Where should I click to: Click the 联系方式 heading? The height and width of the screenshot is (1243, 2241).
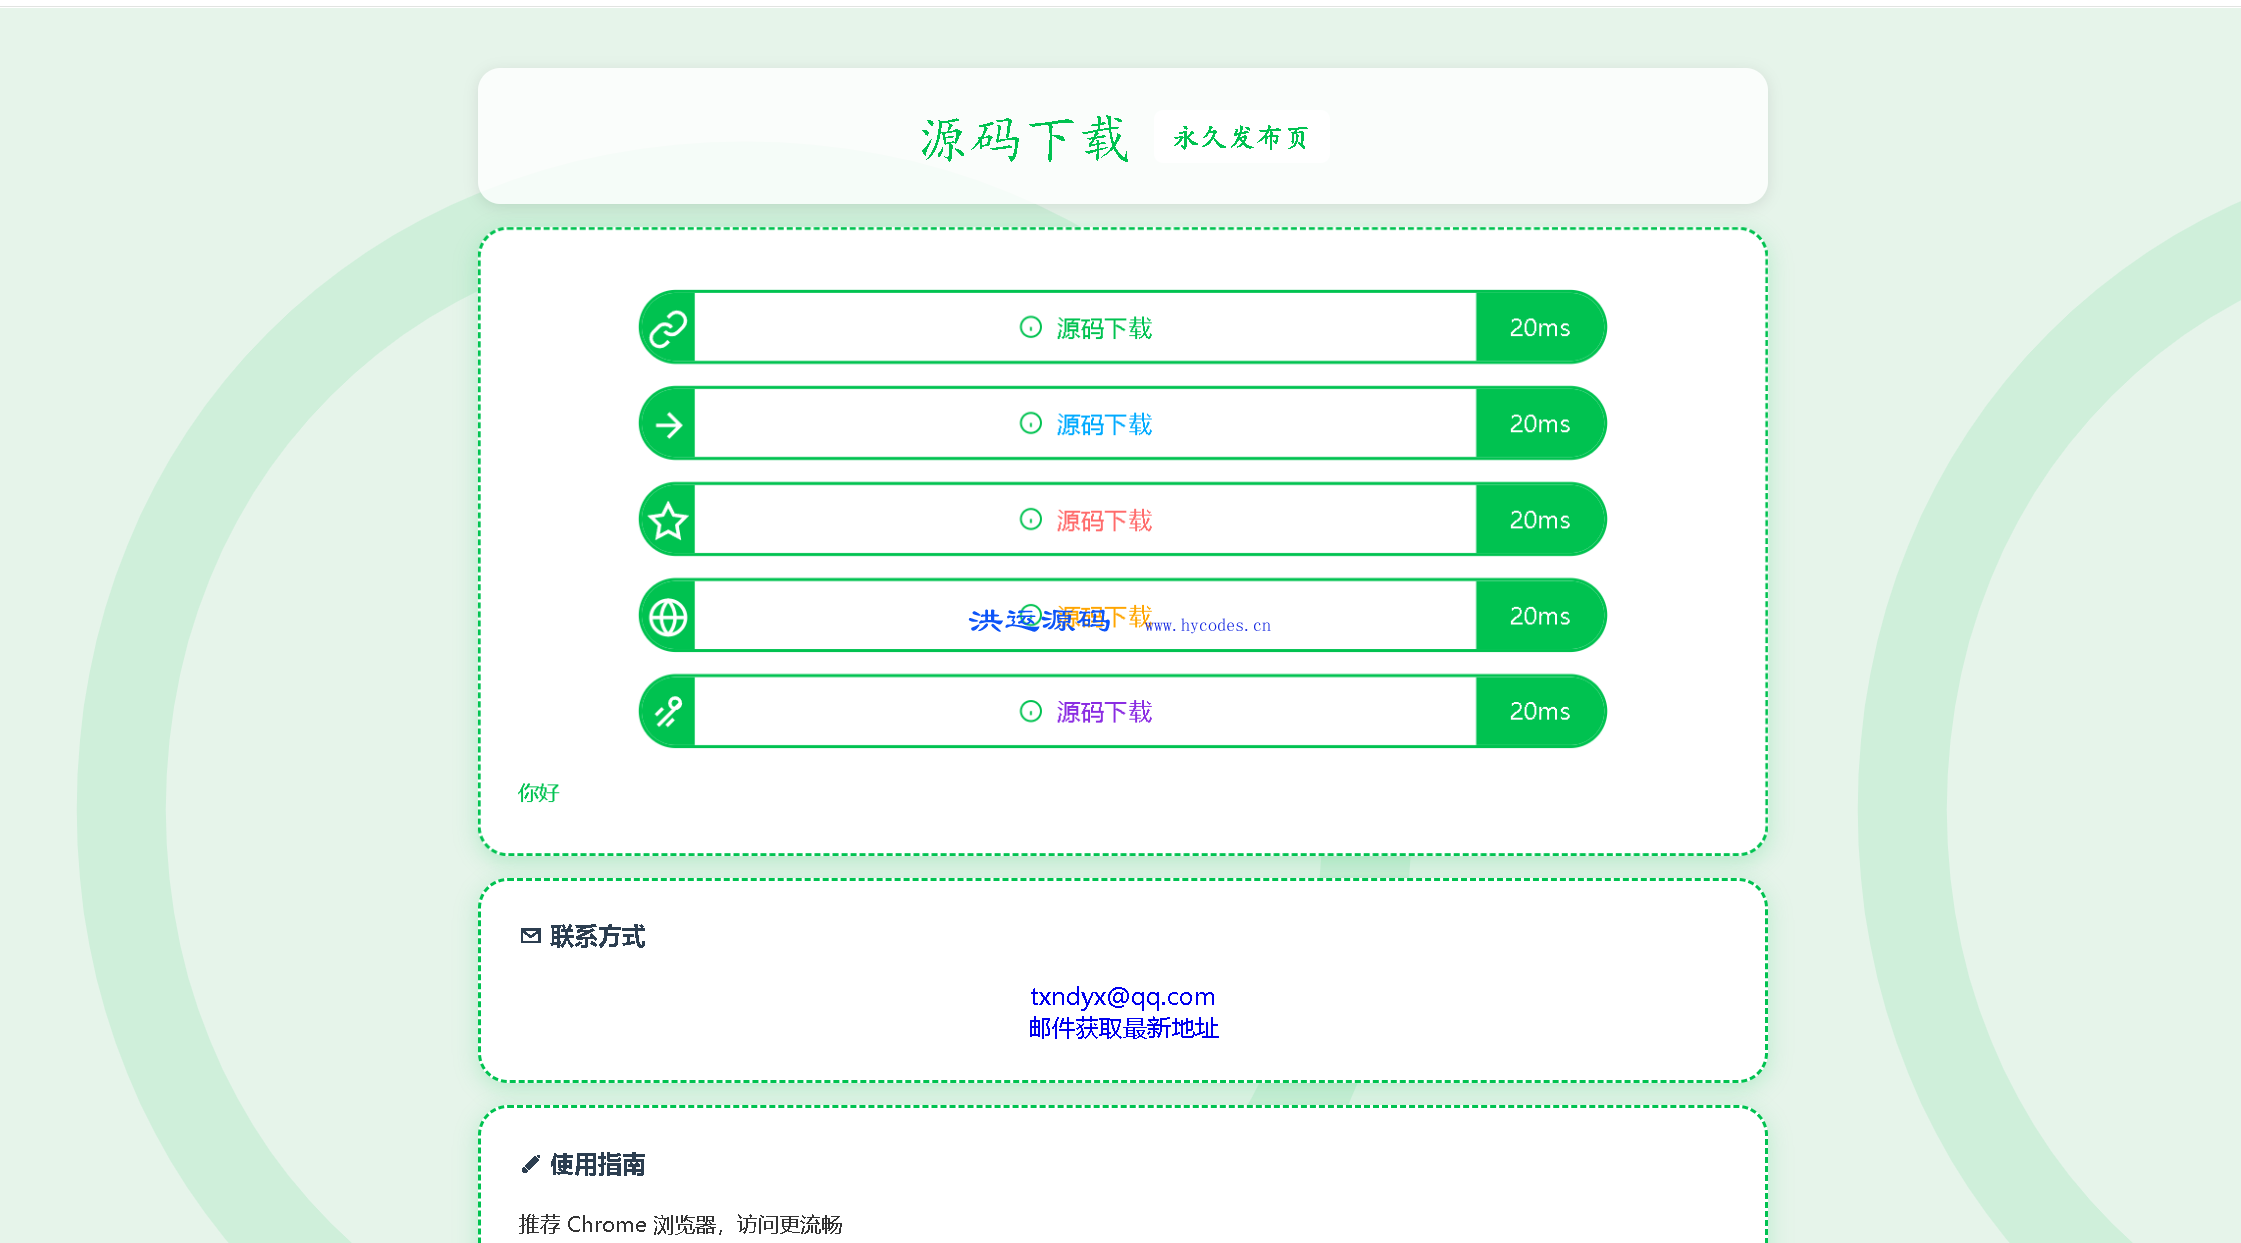597,936
